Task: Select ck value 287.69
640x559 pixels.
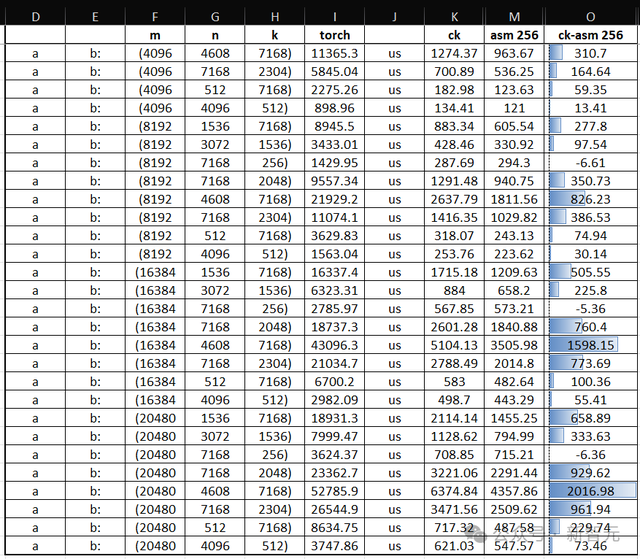Action: 454,163
